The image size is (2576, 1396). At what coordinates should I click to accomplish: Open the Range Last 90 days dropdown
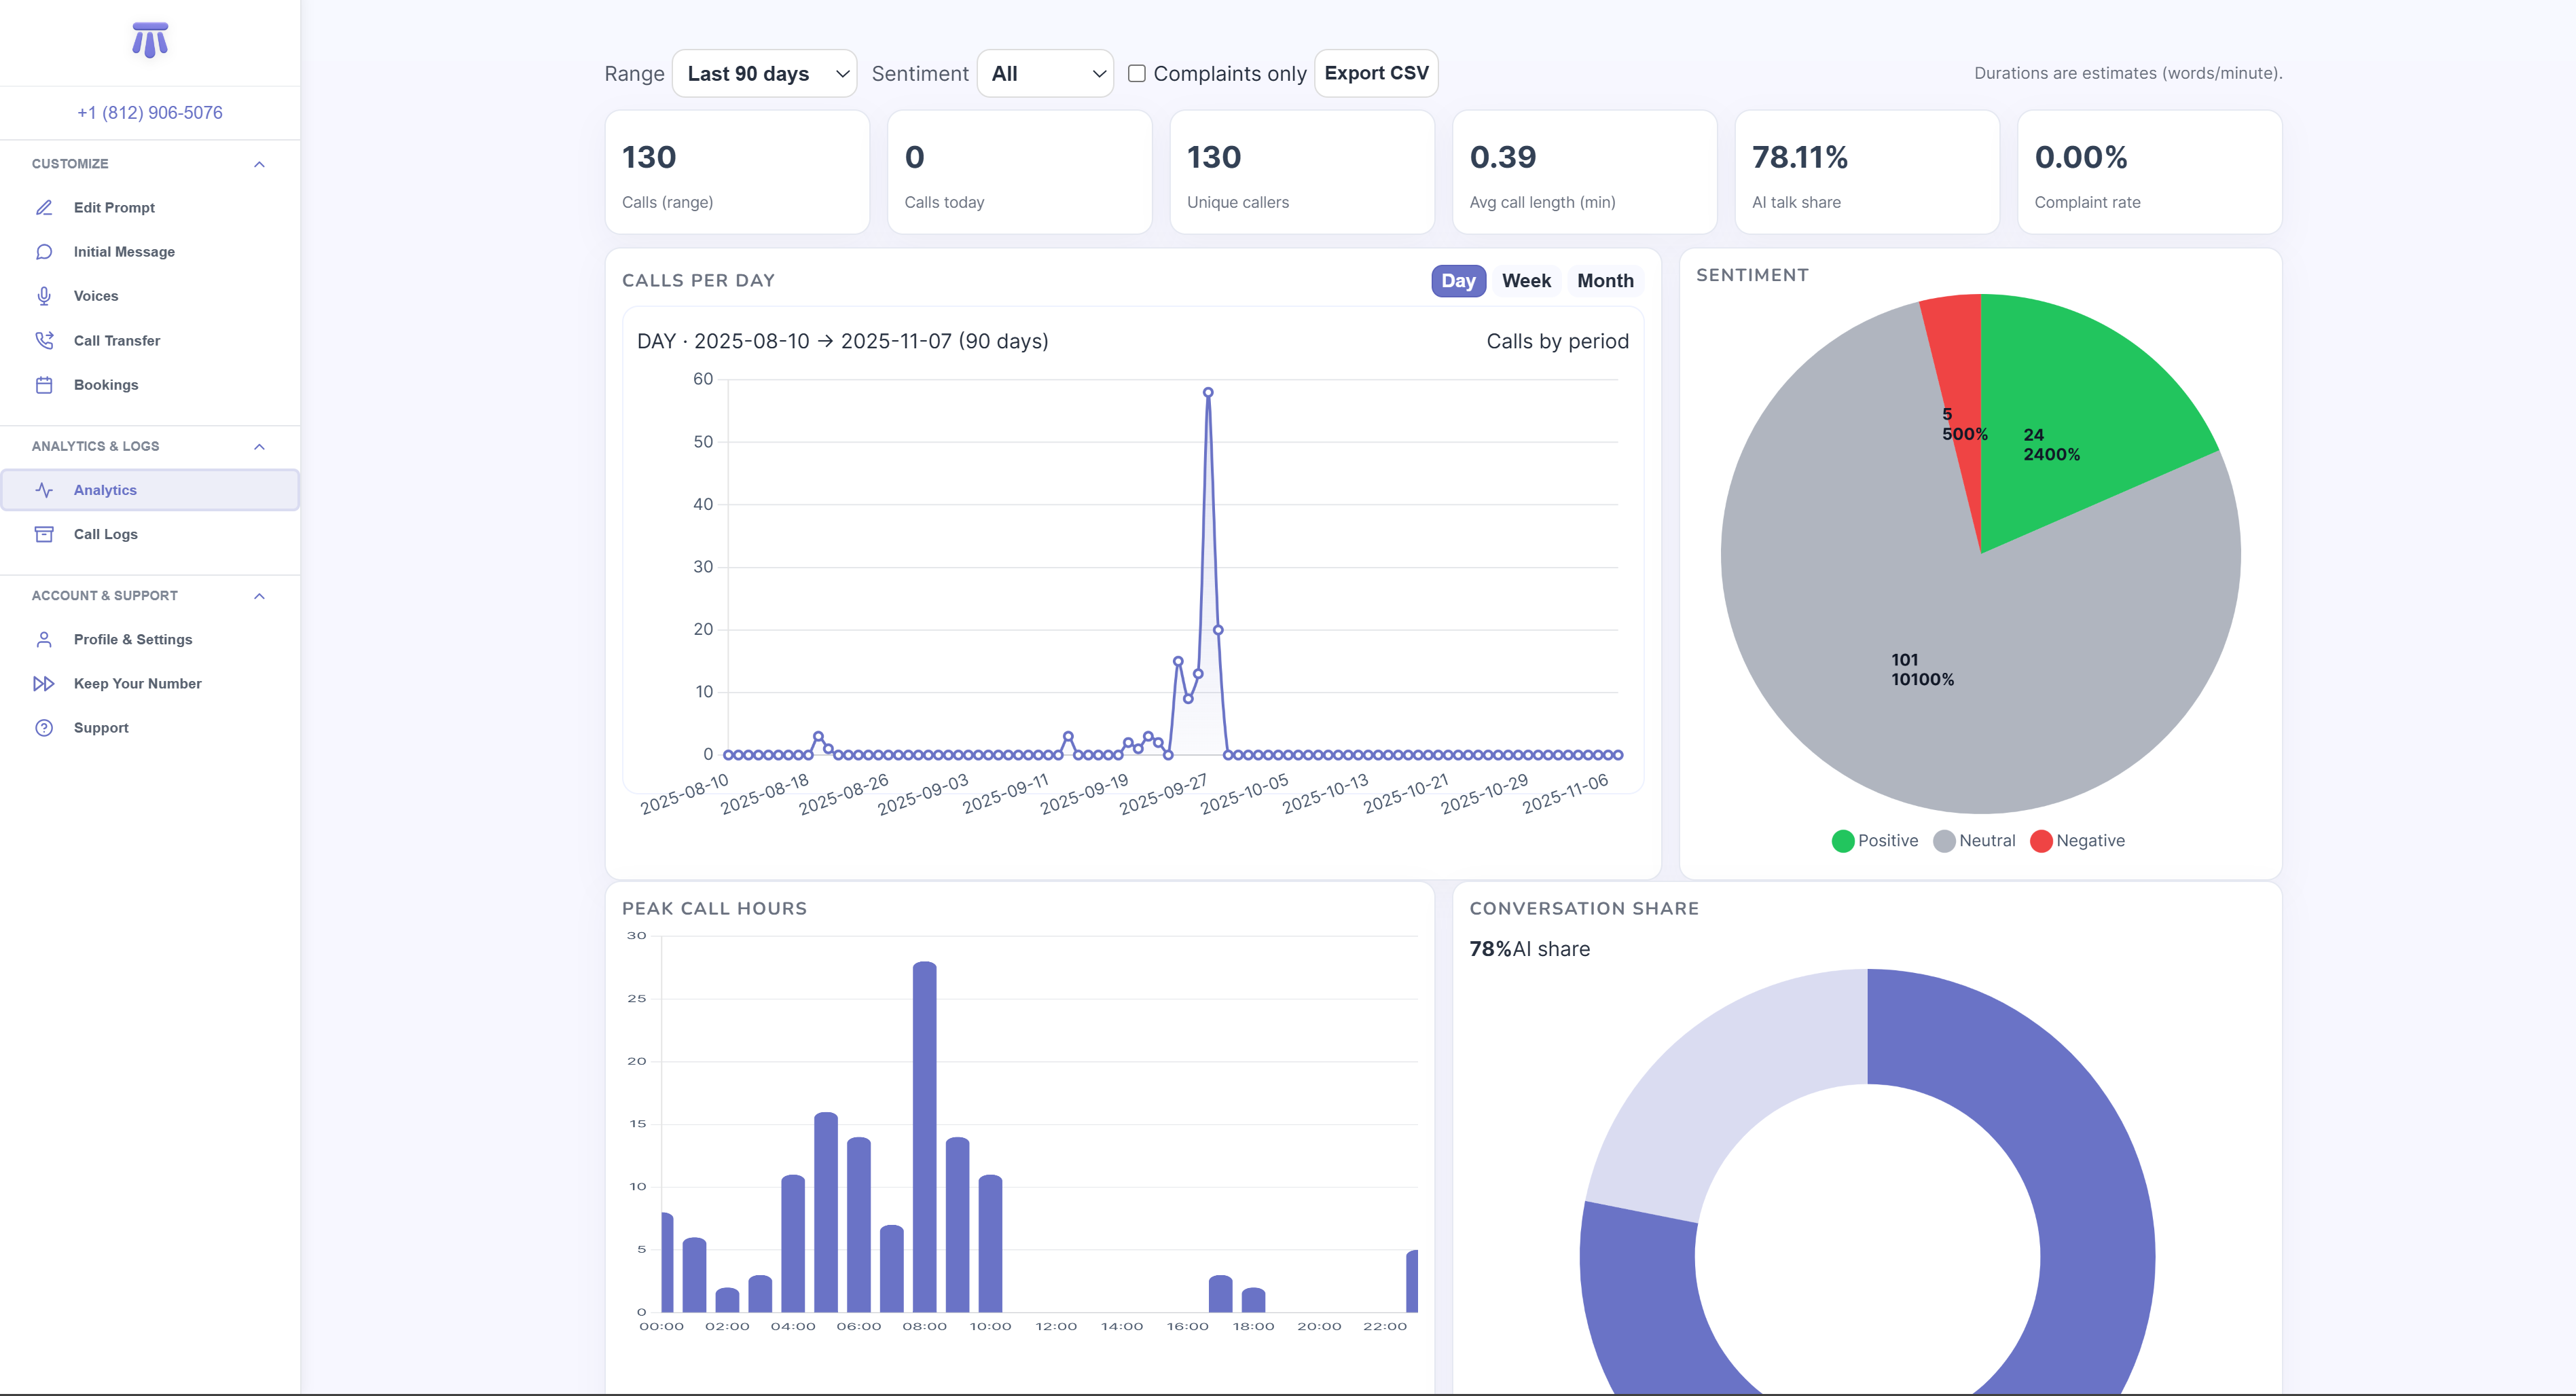click(x=765, y=74)
